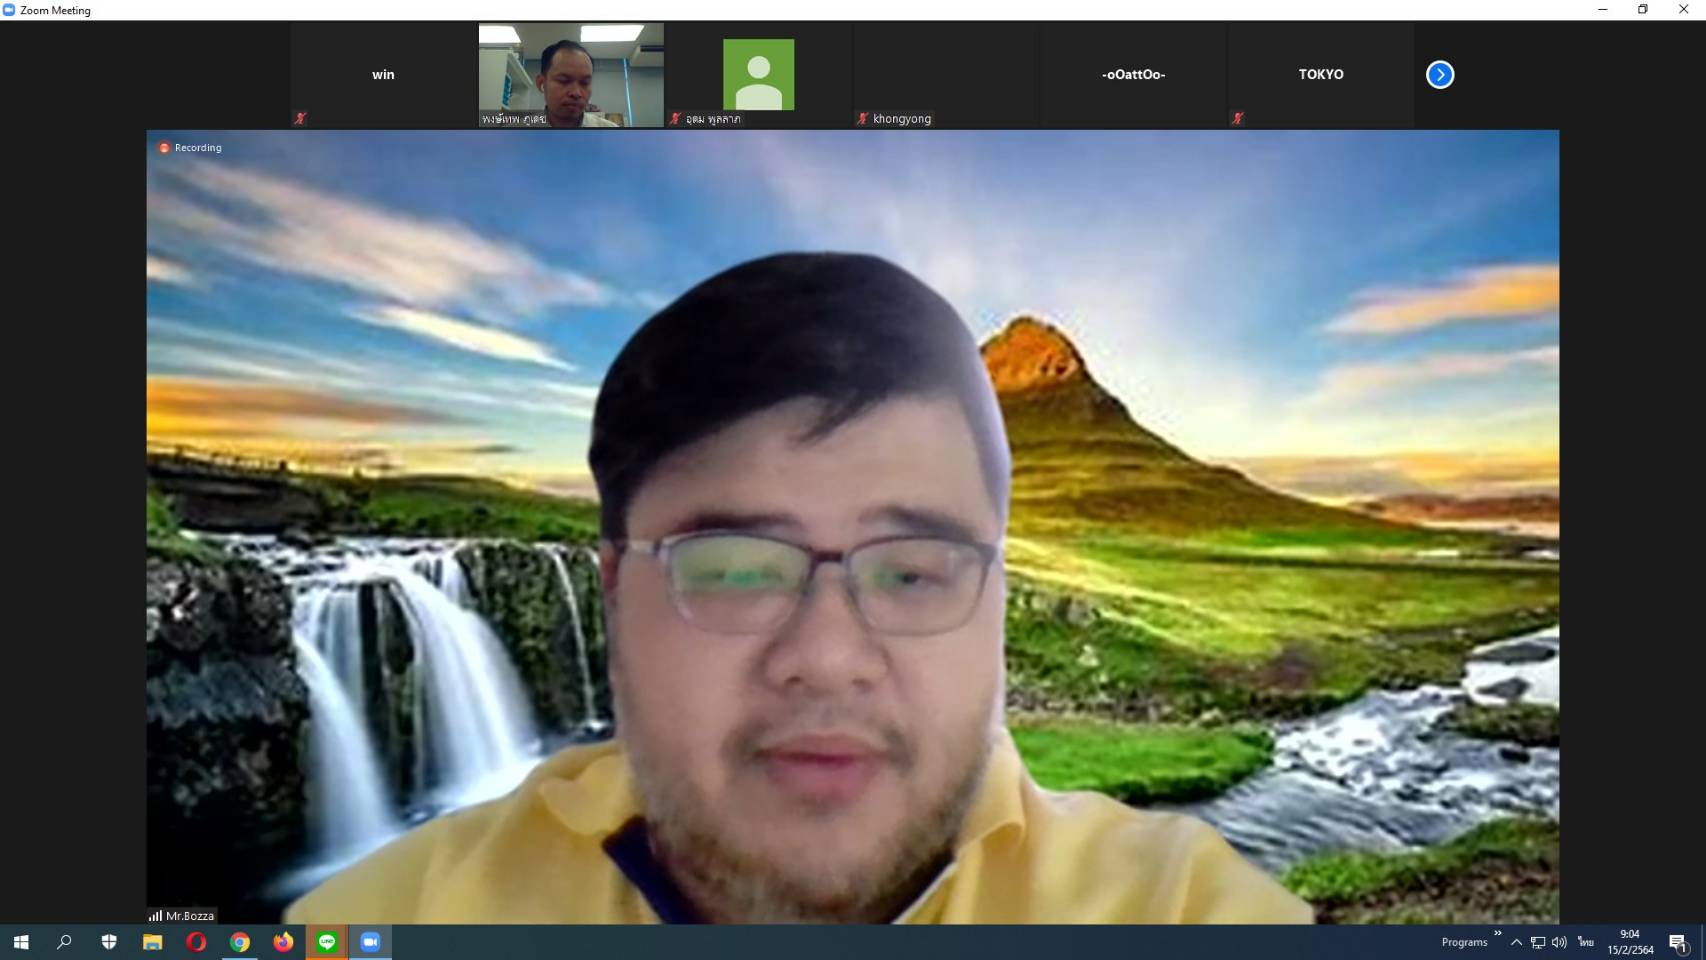This screenshot has width=1706, height=960.
Task: Open File Explorer from the taskbar
Action: tap(152, 942)
